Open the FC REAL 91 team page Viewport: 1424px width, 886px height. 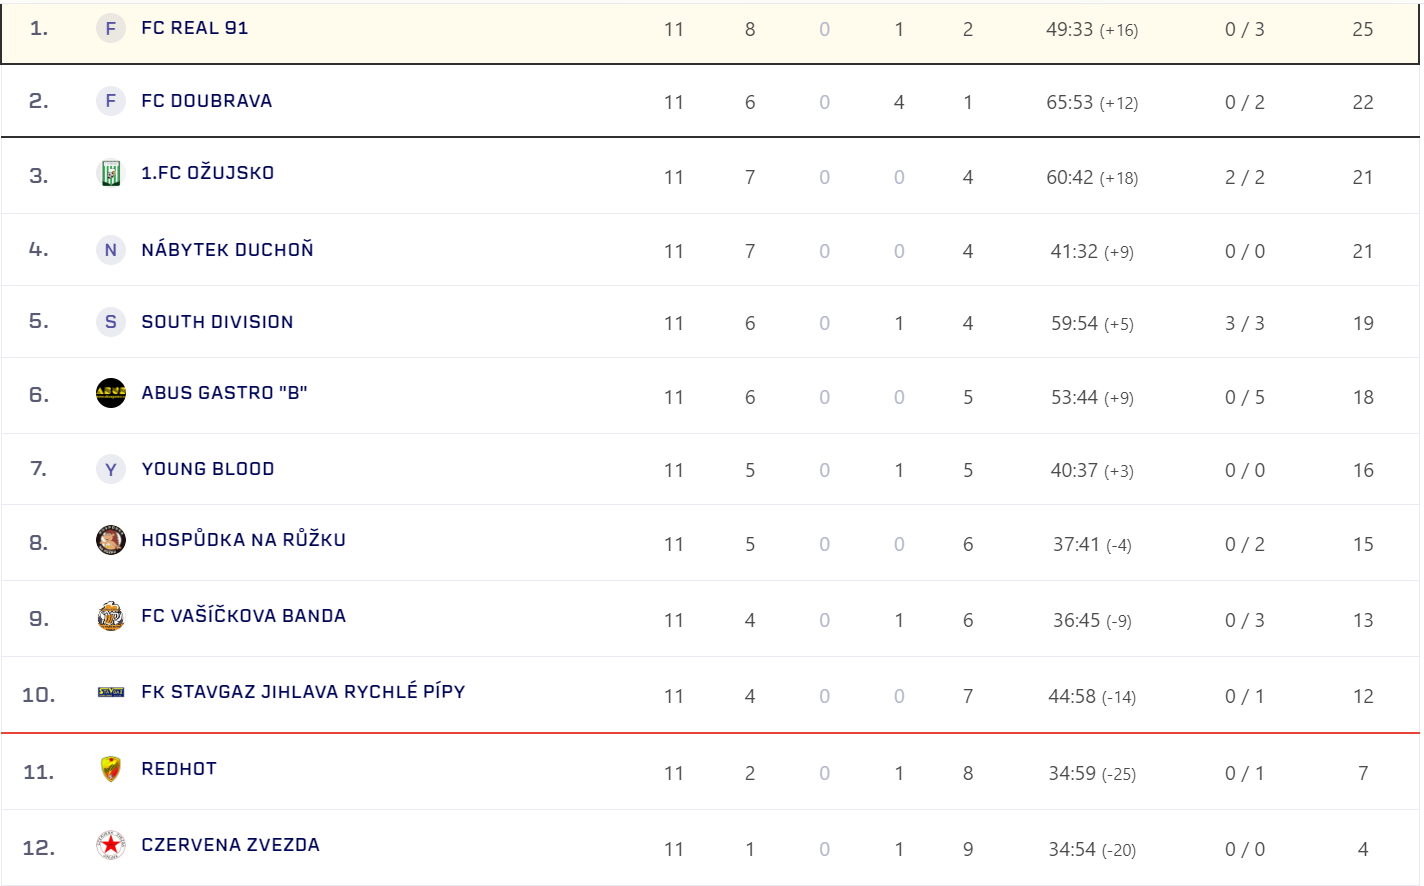(194, 28)
